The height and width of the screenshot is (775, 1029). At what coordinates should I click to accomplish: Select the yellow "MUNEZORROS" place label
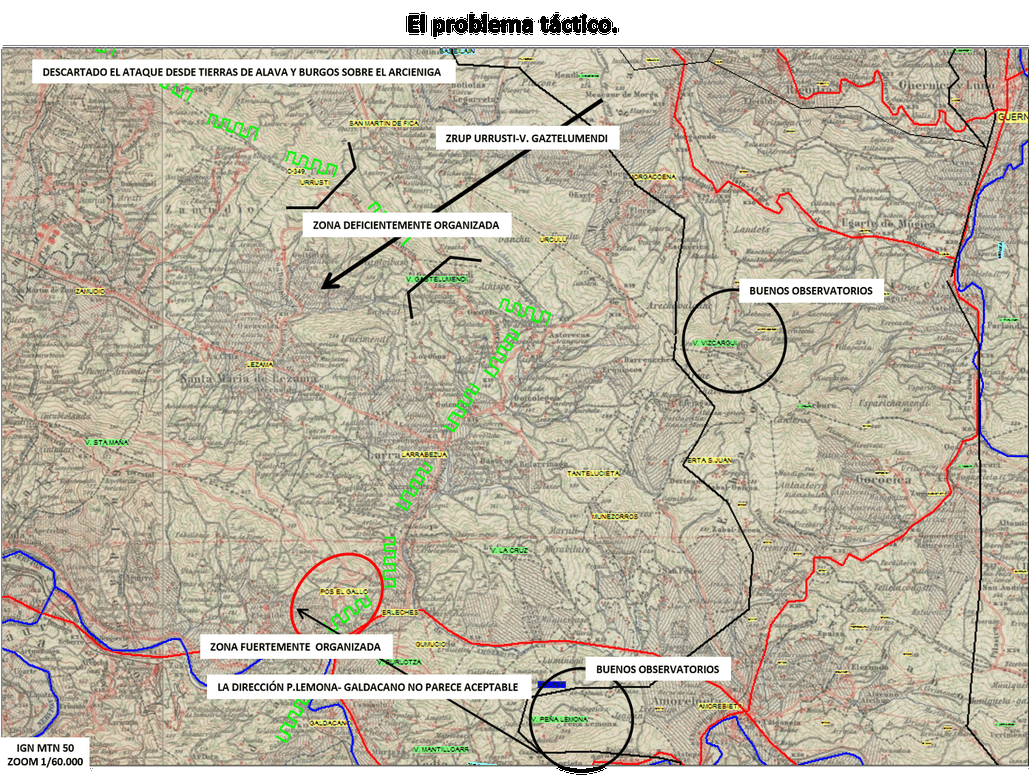pyautogui.click(x=615, y=516)
